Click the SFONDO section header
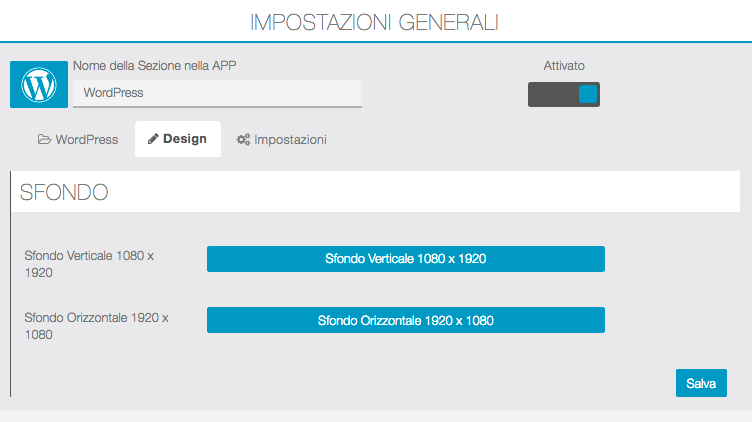 pyautogui.click(x=64, y=192)
